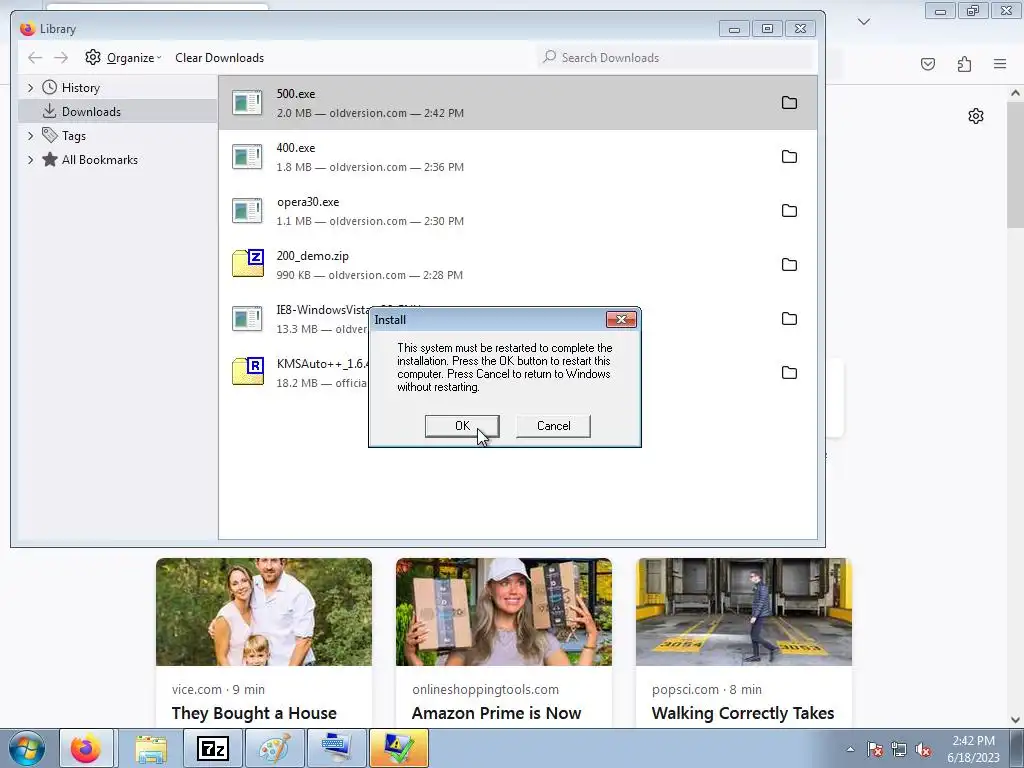This screenshot has height=768, width=1024.
Task: Click the opera30.exe file icon
Action: (248, 211)
